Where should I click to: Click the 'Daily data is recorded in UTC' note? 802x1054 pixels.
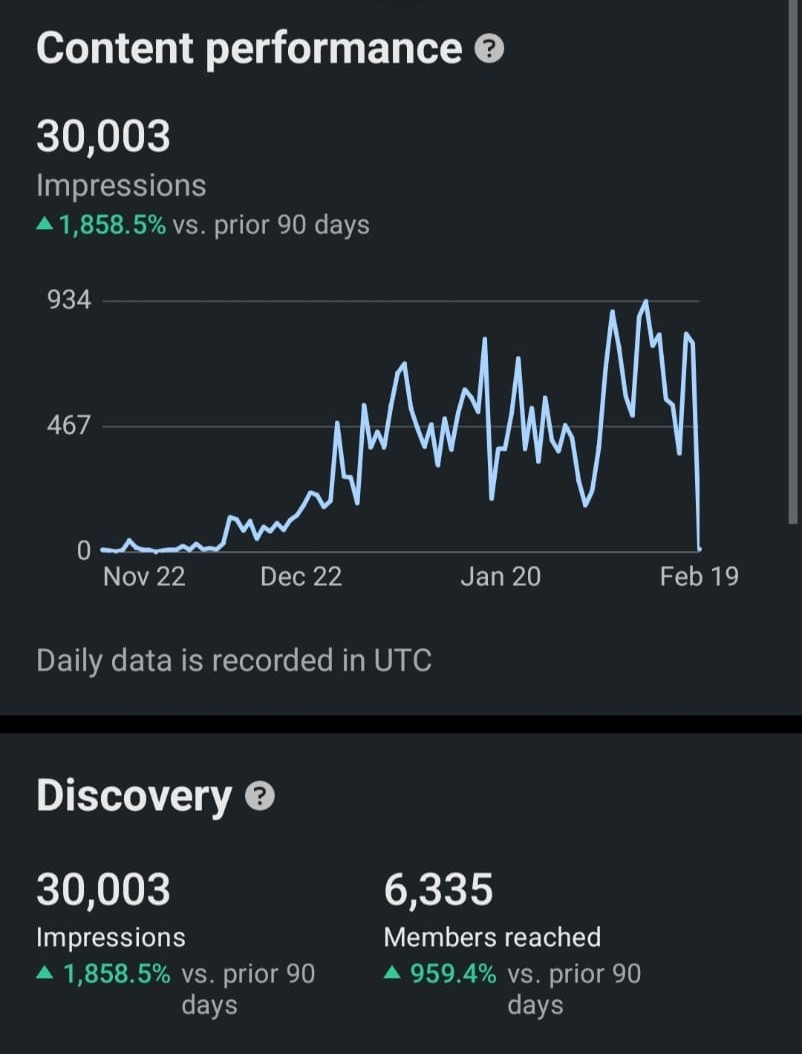(234, 660)
